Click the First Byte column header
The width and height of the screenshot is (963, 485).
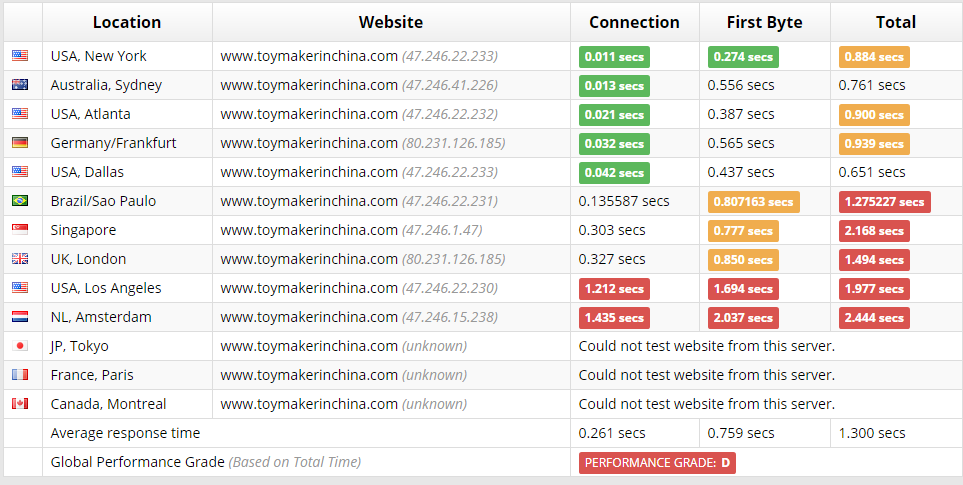(x=765, y=22)
